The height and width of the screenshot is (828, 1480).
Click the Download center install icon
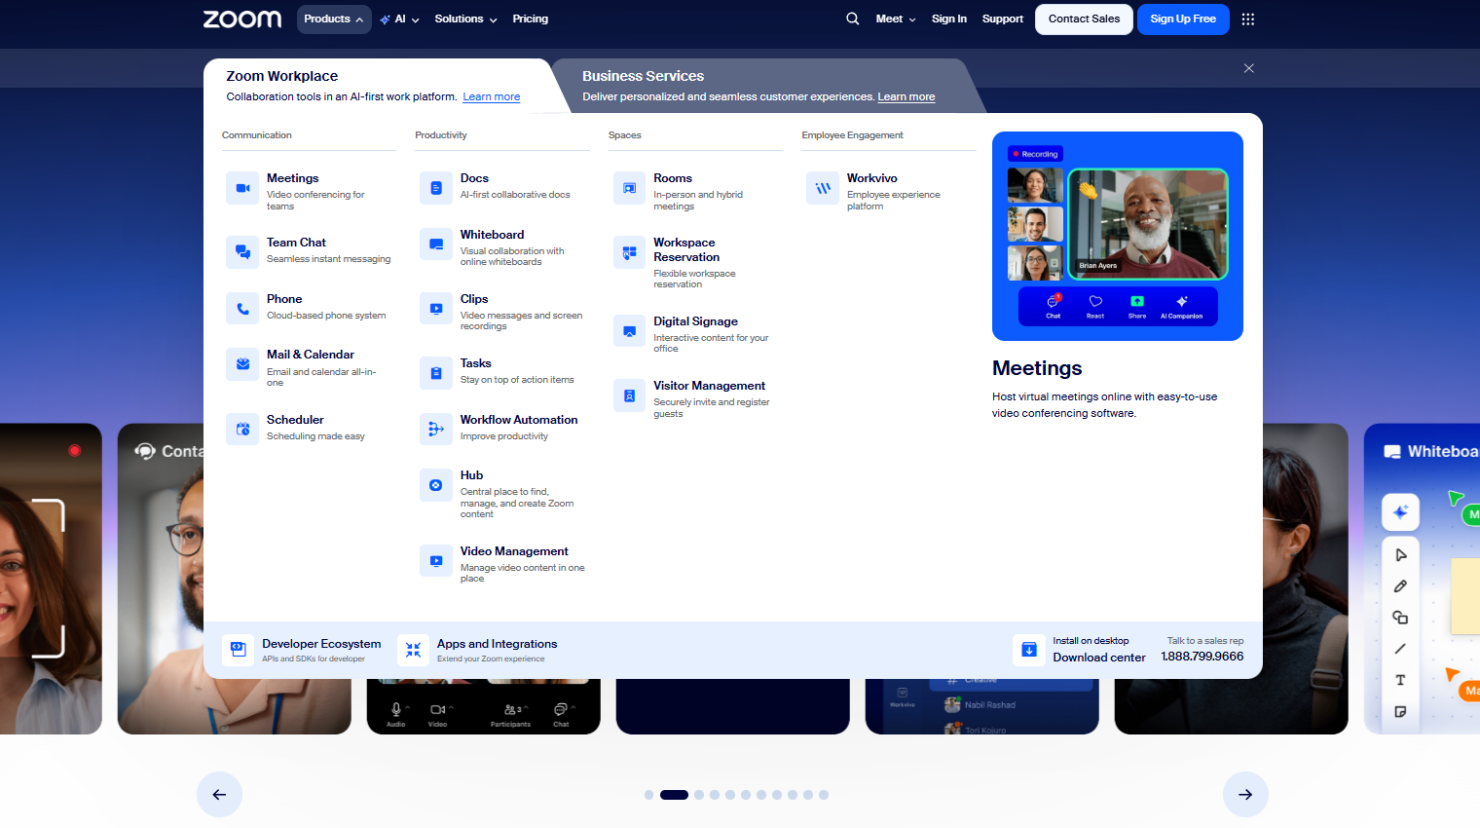tap(1029, 650)
